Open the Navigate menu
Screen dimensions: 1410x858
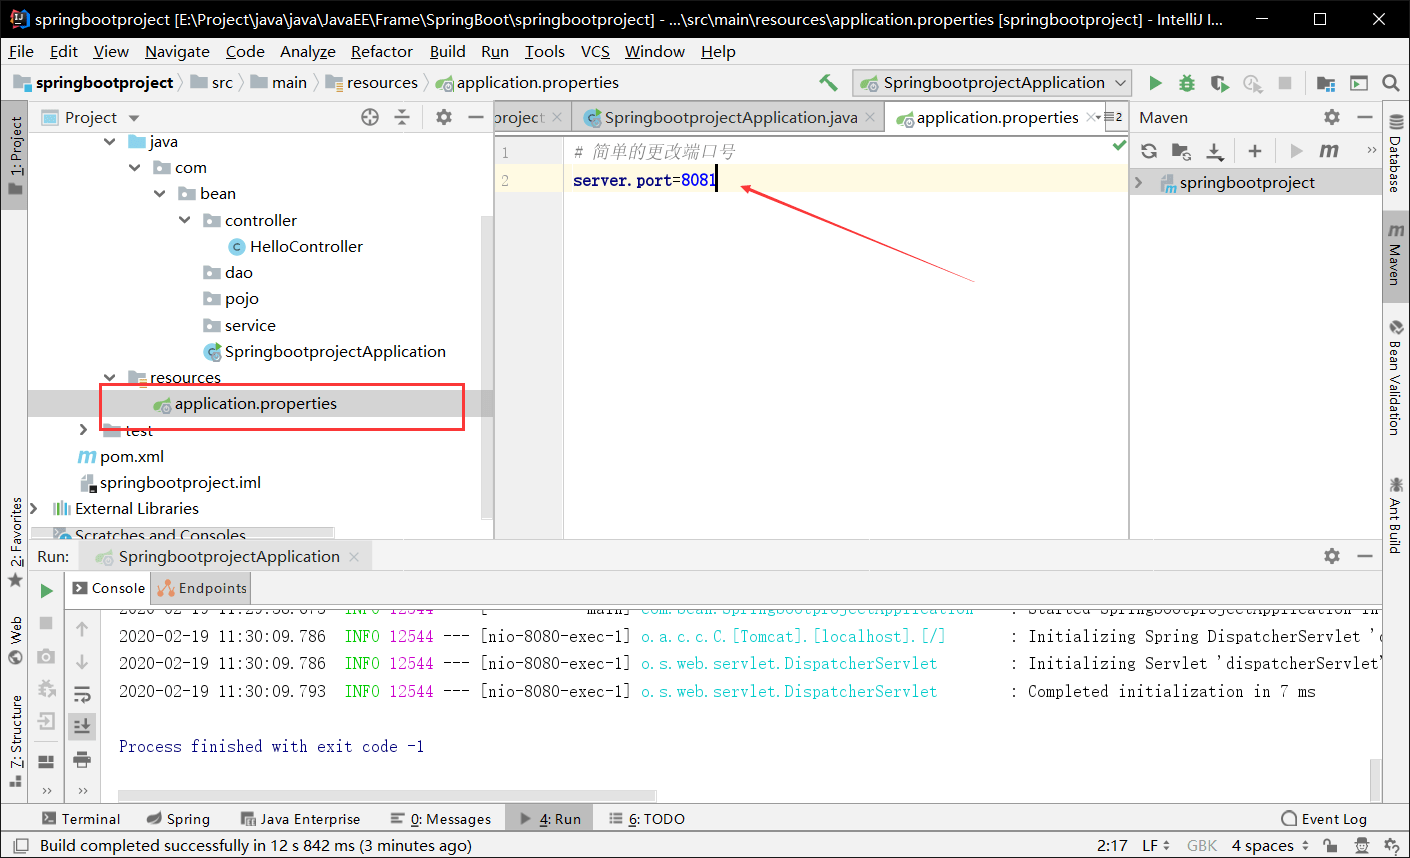pos(177,51)
